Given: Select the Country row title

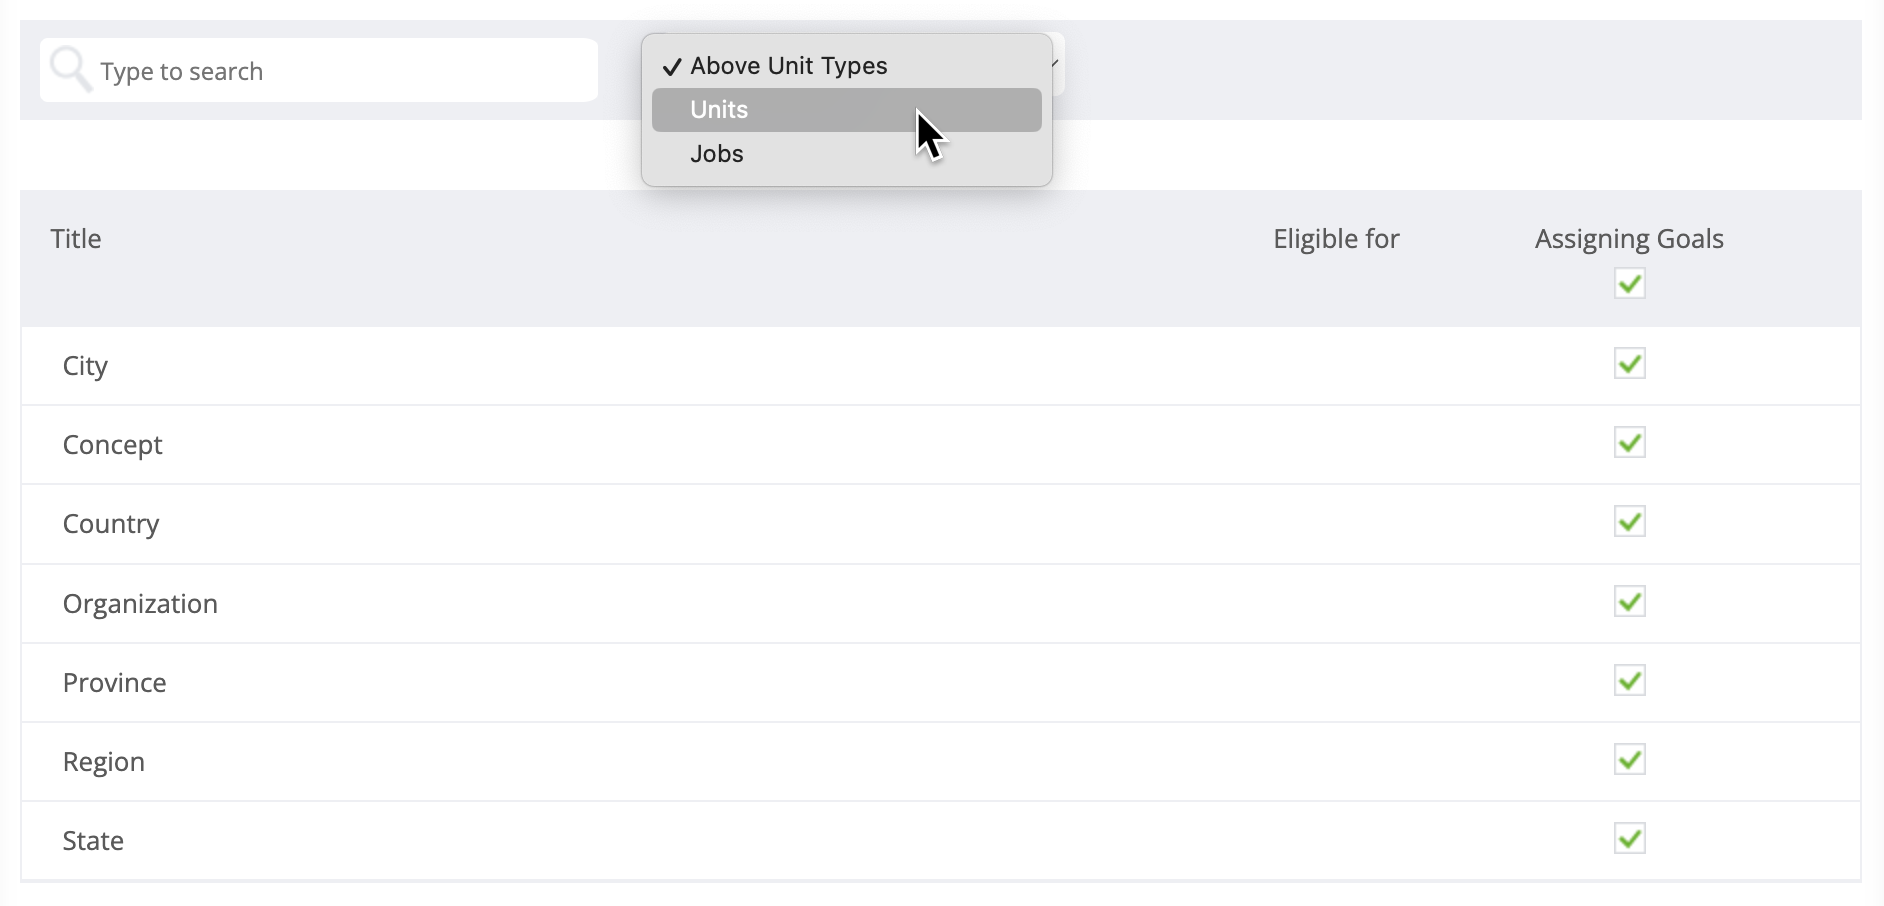Looking at the screenshot, I should tap(111, 524).
